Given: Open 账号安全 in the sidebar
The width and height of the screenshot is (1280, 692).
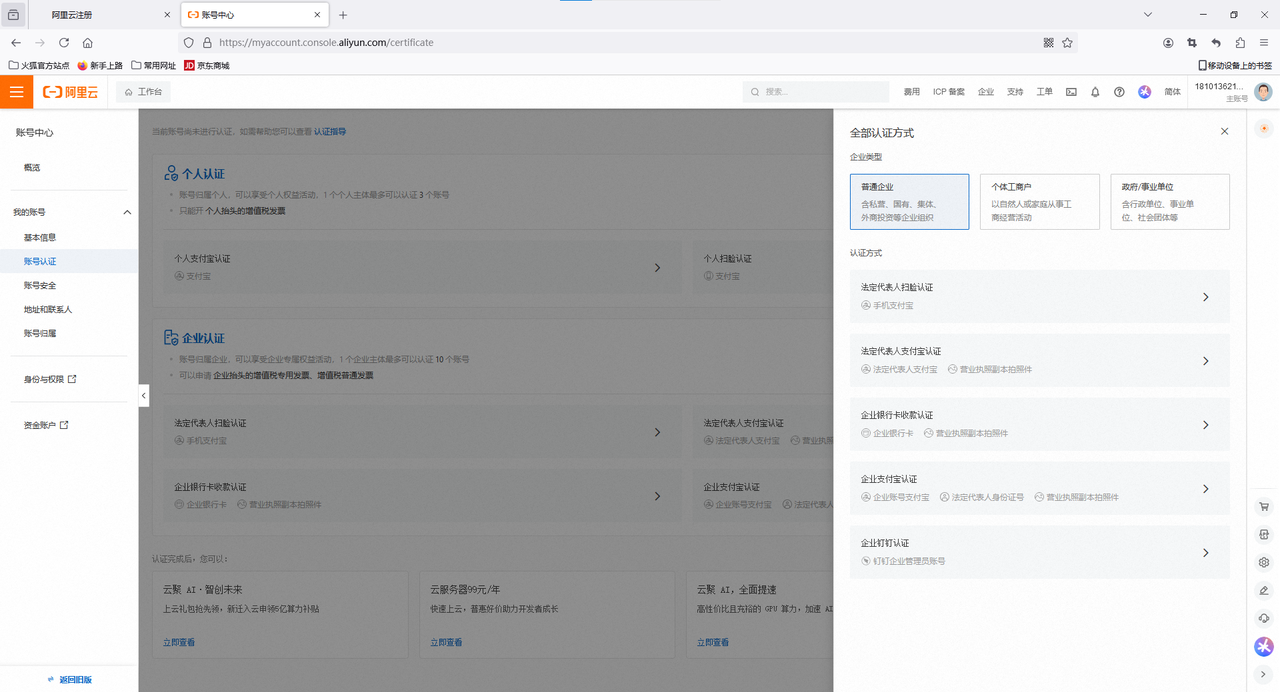Looking at the screenshot, I should [x=40, y=286].
